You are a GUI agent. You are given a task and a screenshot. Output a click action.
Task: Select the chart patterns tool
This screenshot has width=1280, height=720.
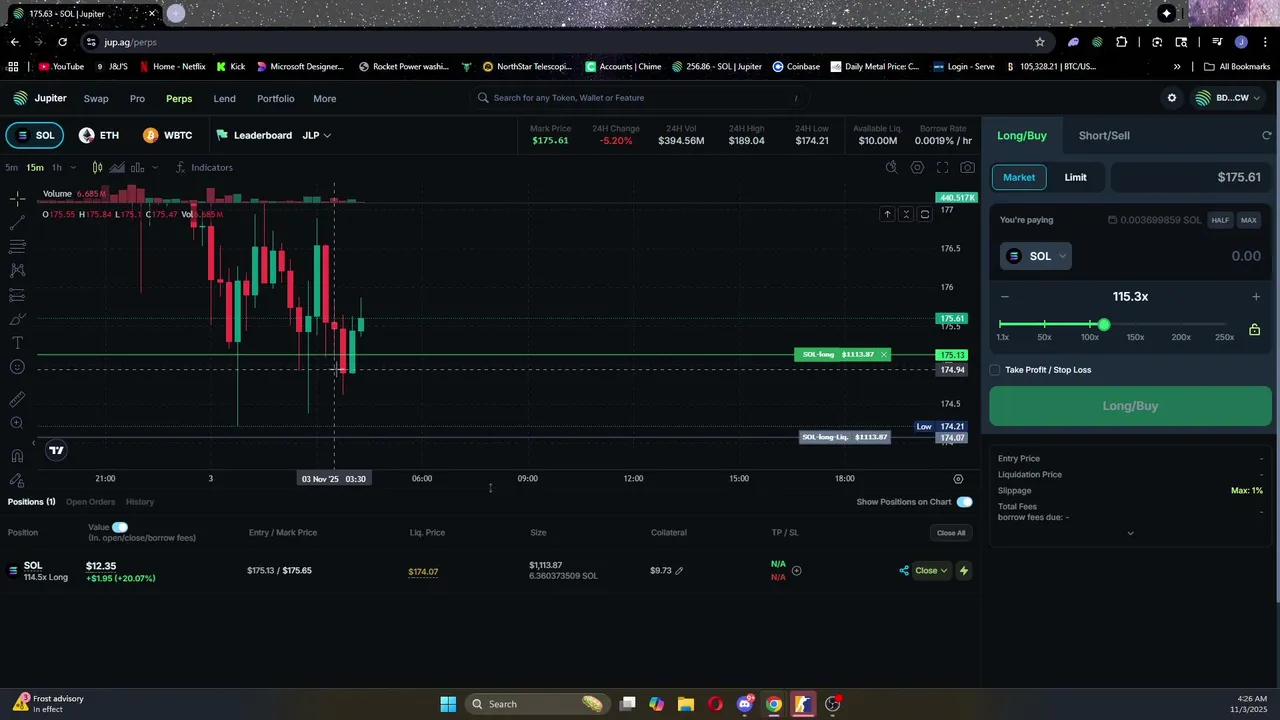click(x=17, y=270)
